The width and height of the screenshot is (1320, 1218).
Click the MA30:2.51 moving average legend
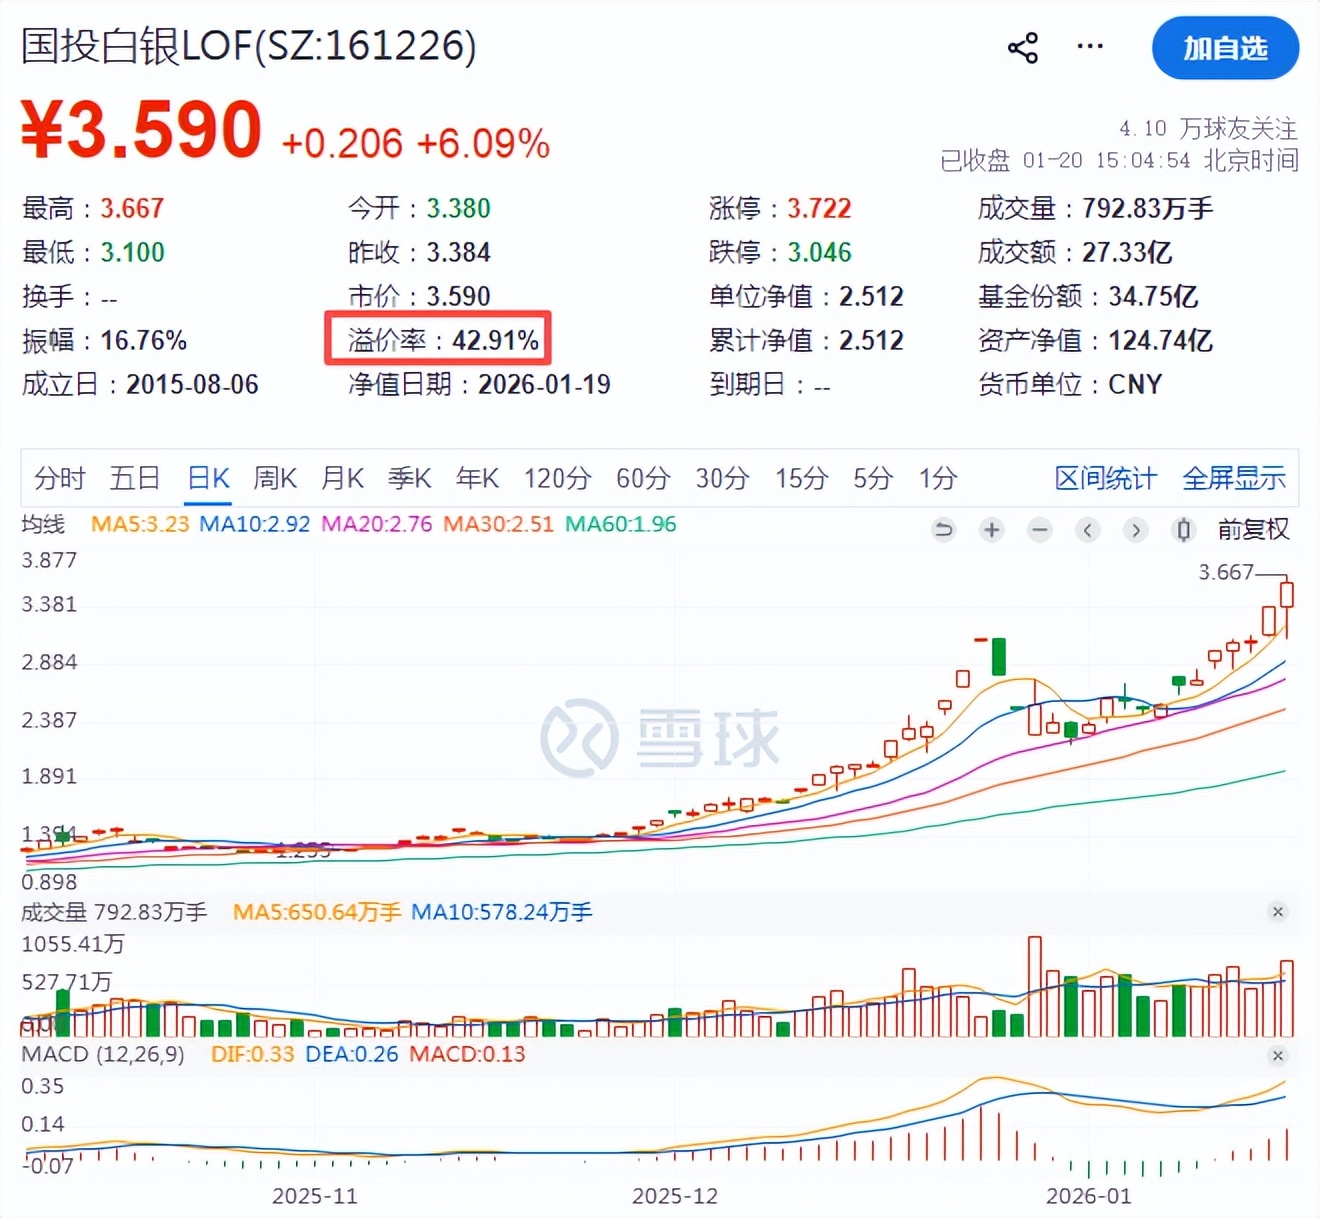pos(499,524)
